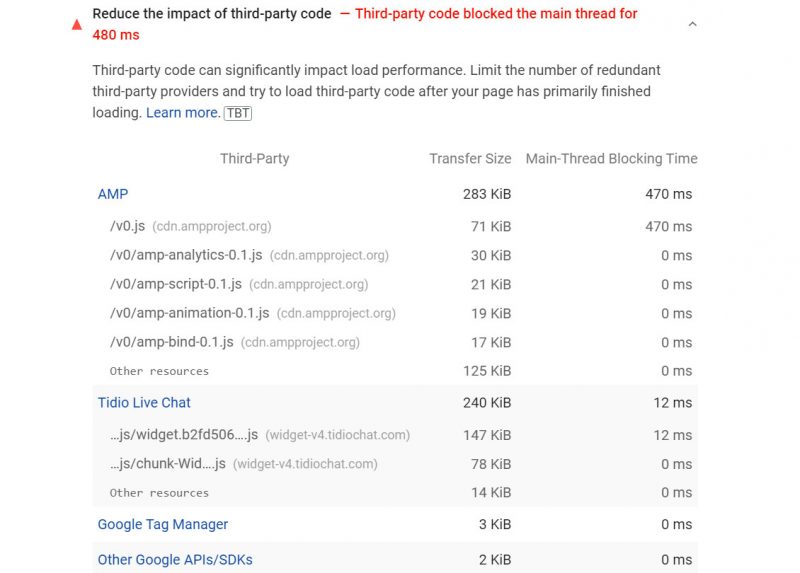Open the Learn more link
The width and height of the screenshot is (800, 573).
[x=182, y=113]
